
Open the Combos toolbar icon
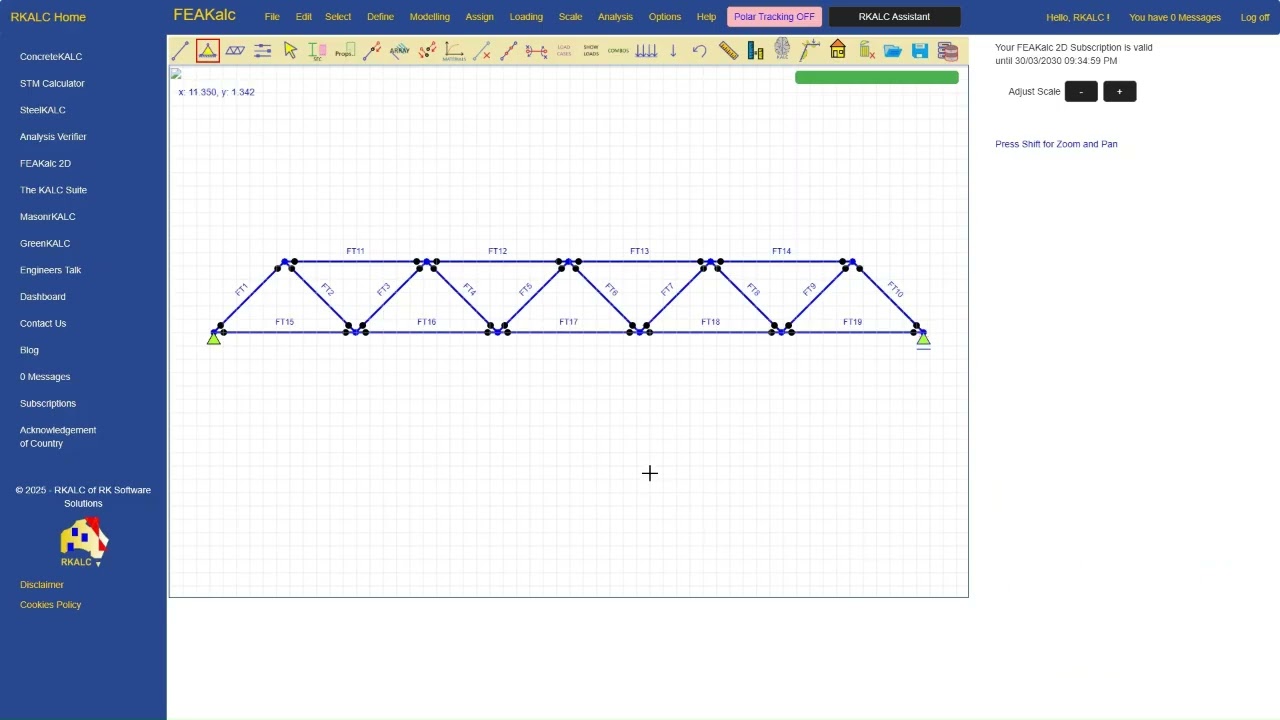click(x=618, y=50)
